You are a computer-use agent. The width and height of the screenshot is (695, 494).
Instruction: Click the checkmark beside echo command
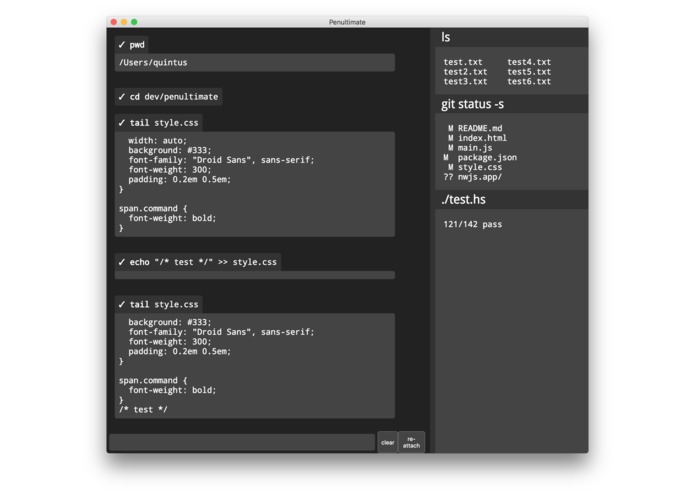121,262
